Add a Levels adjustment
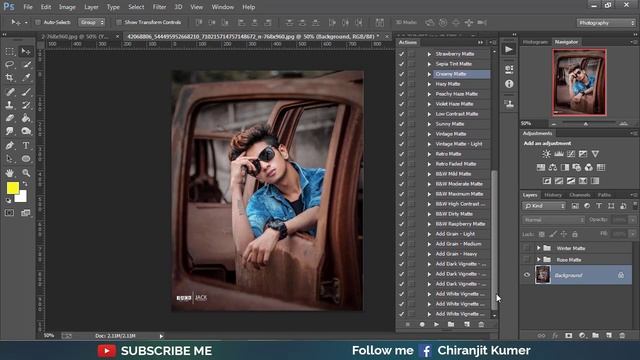Screen dimensions: 640x360 coord(558,154)
